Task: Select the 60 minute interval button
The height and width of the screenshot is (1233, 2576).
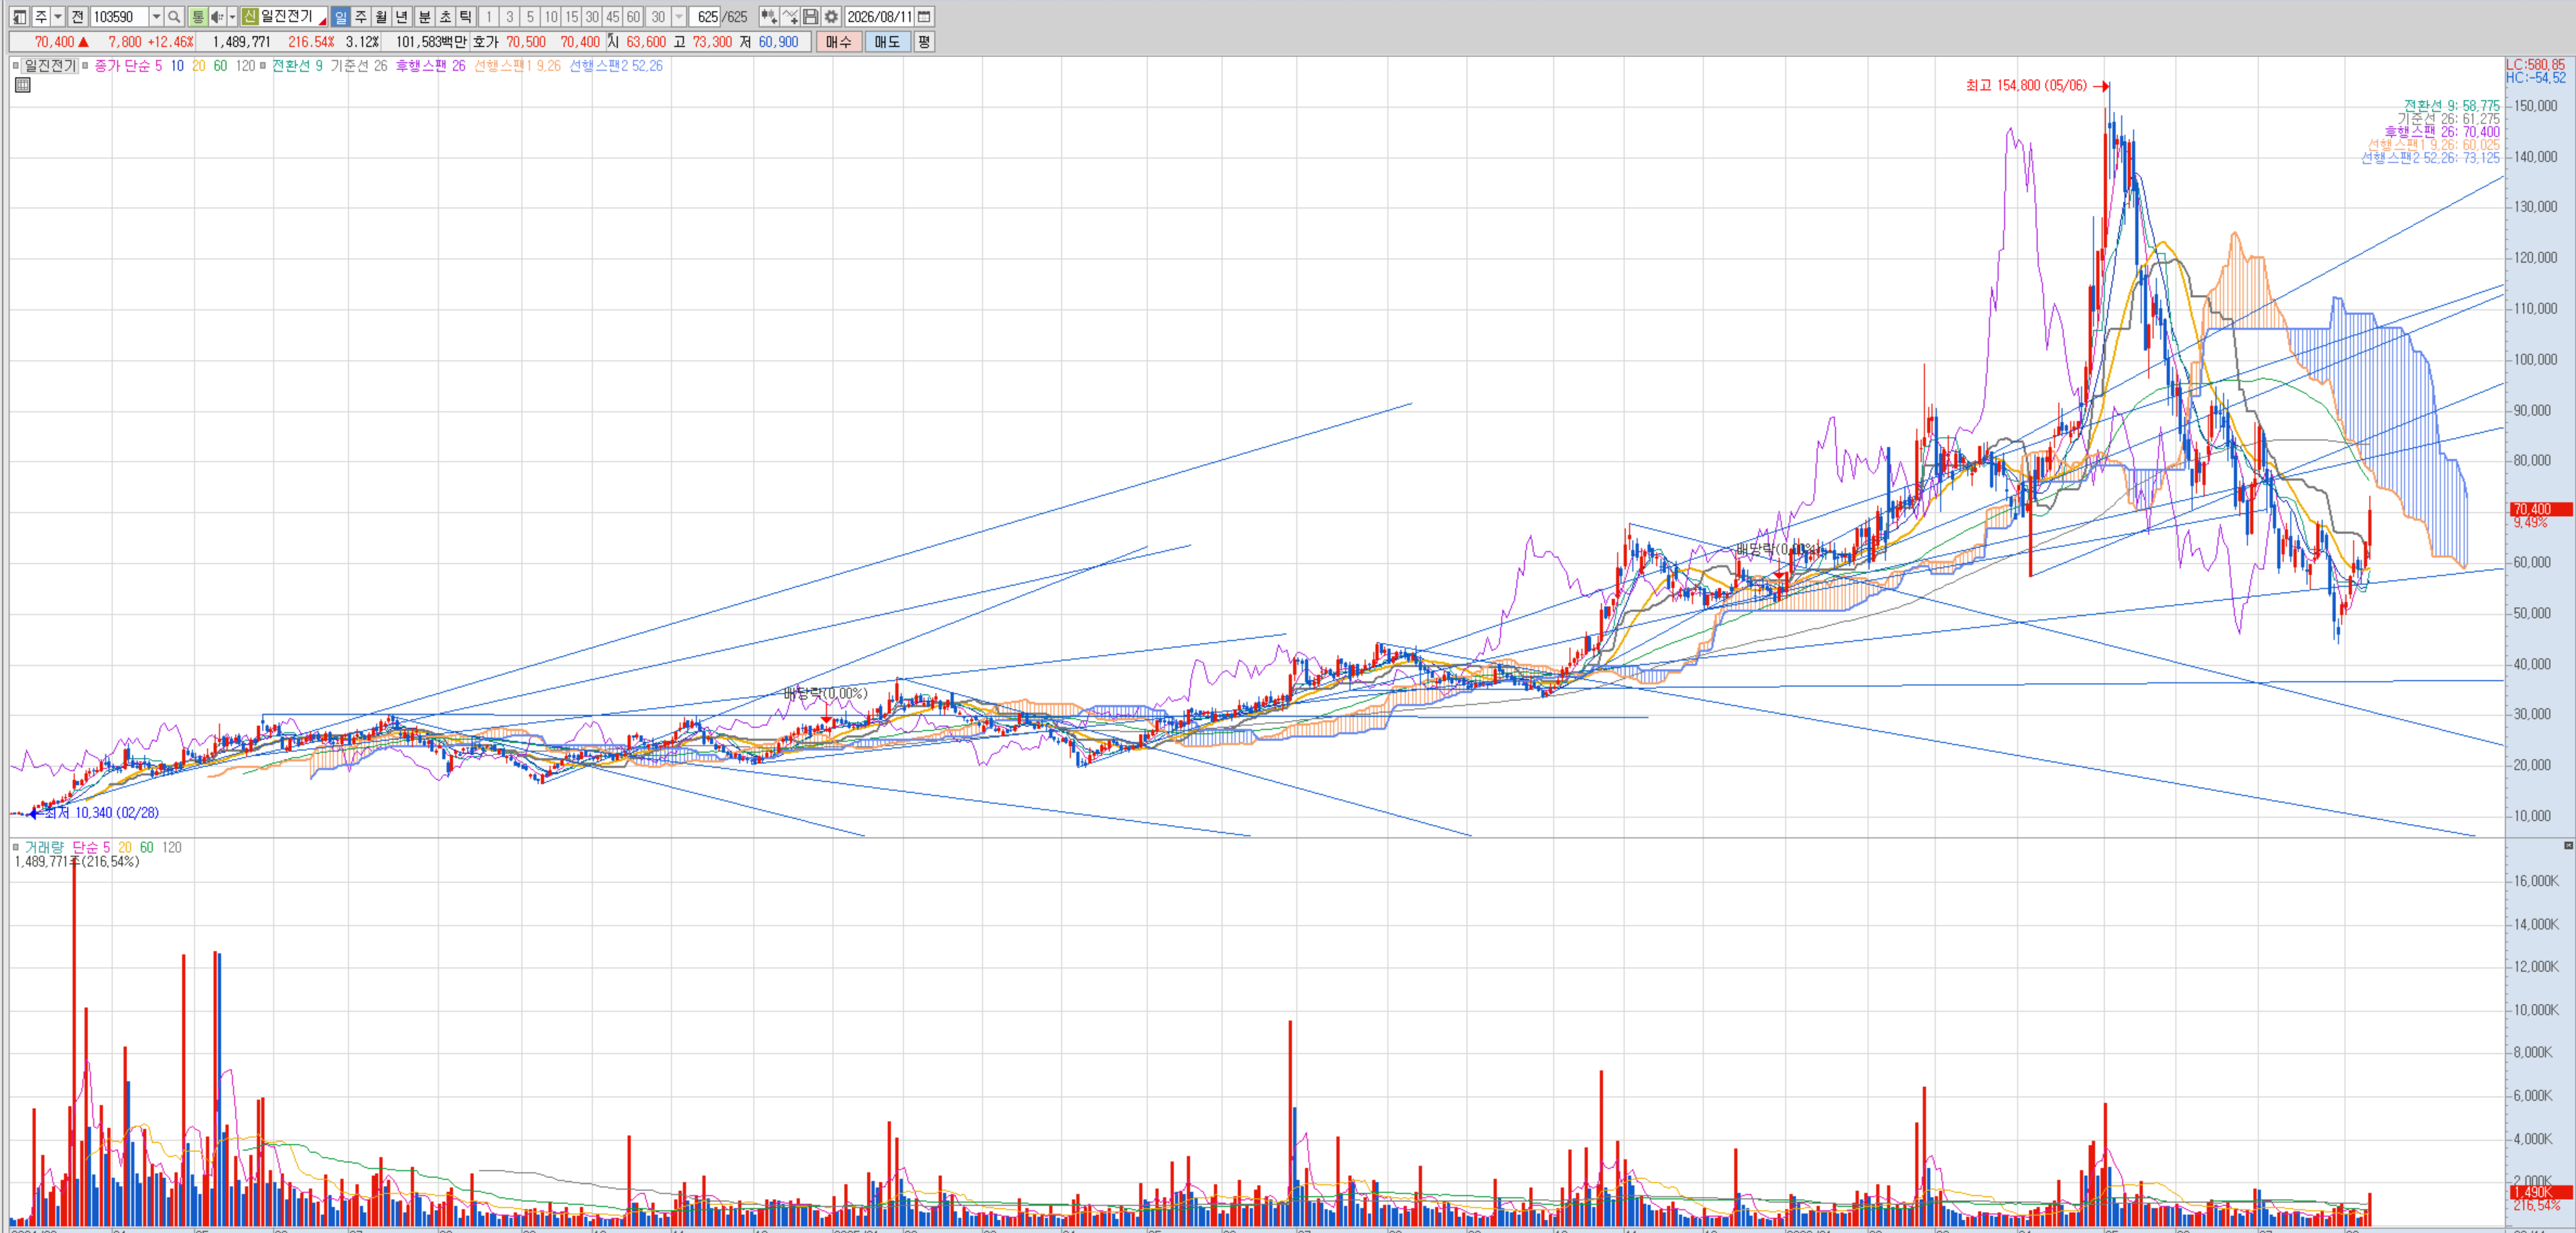Action: 633,16
